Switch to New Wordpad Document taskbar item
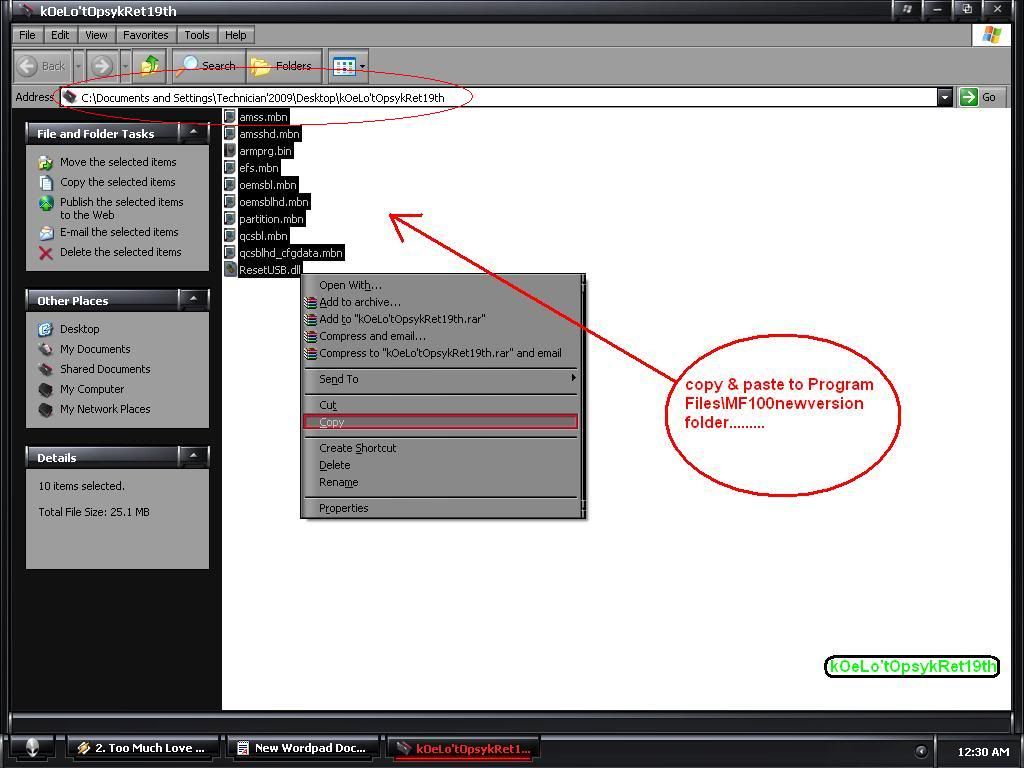 click(x=302, y=748)
